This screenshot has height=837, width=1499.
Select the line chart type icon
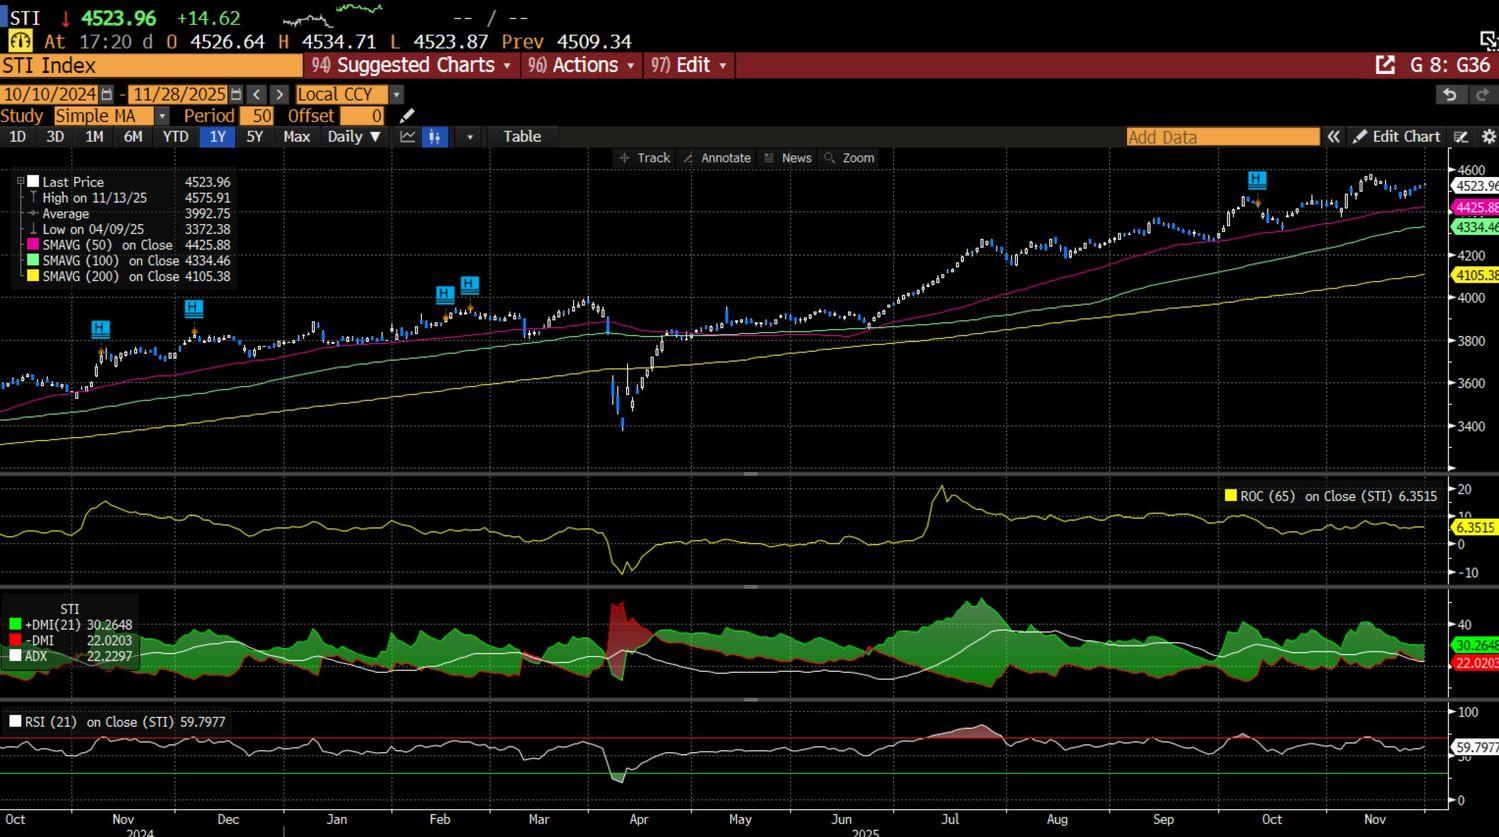pos(408,137)
